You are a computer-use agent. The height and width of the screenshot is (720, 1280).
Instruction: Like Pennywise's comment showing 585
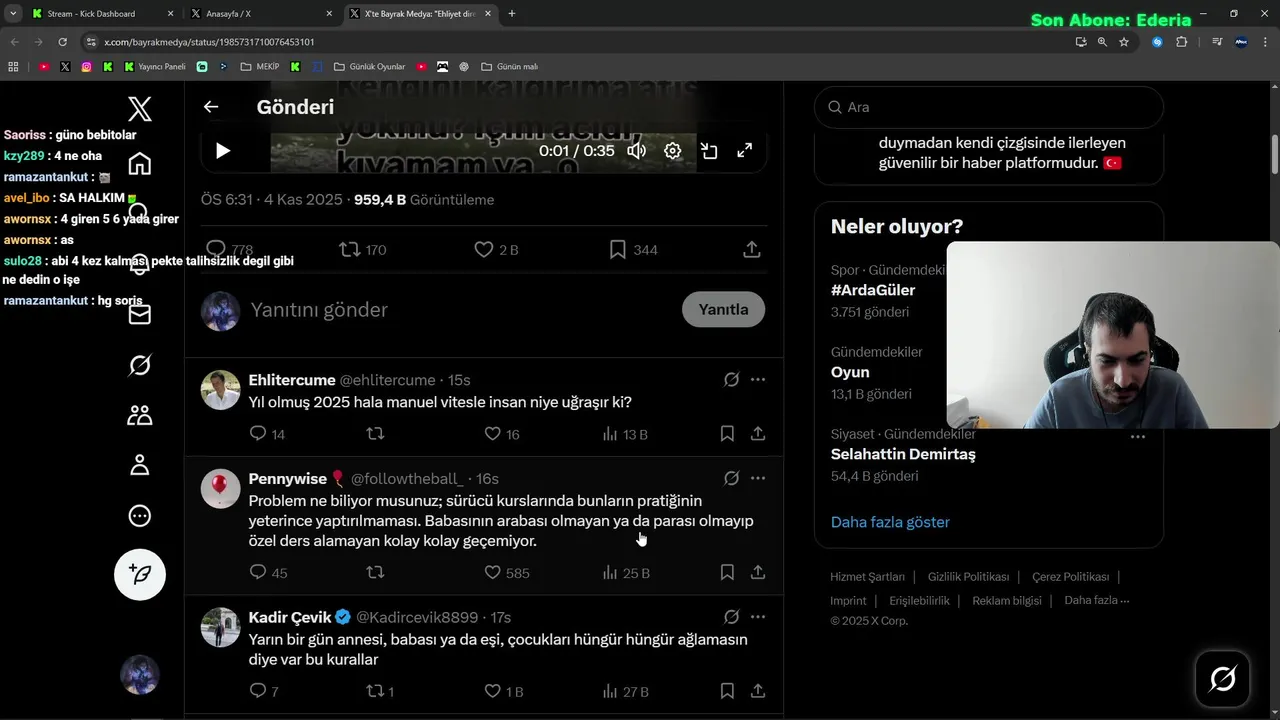506,573
